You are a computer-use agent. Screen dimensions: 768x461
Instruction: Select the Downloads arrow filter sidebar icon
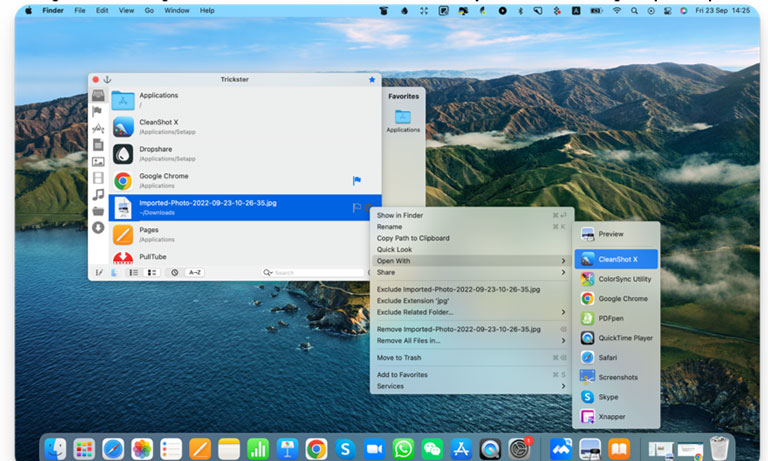[x=98, y=227]
